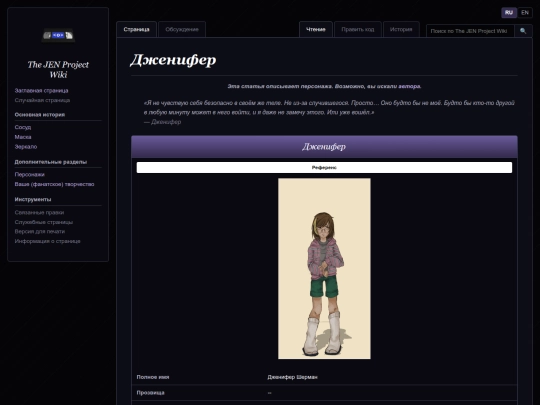Switch language to EN
This screenshot has height=405, width=540.
click(525, 13)
